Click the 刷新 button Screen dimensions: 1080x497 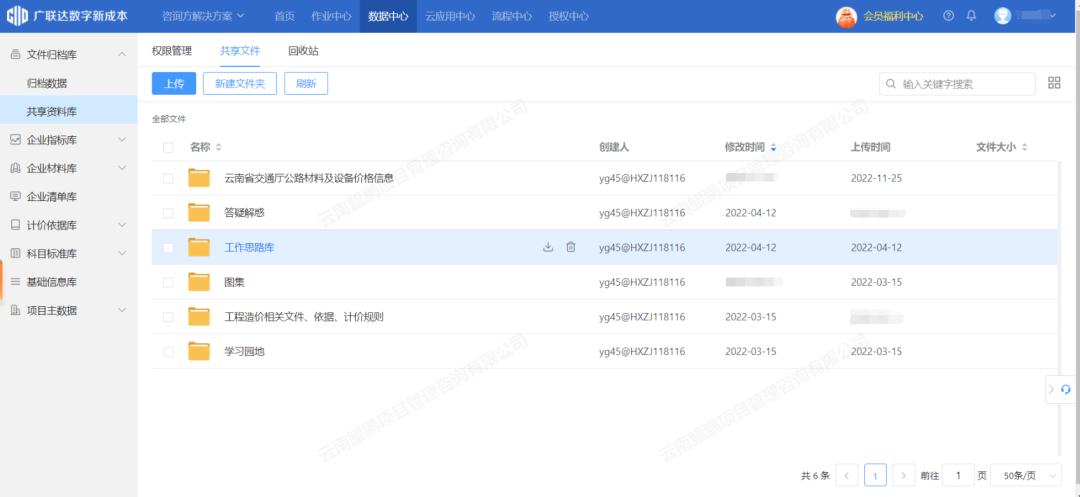[x=306, y=83]
